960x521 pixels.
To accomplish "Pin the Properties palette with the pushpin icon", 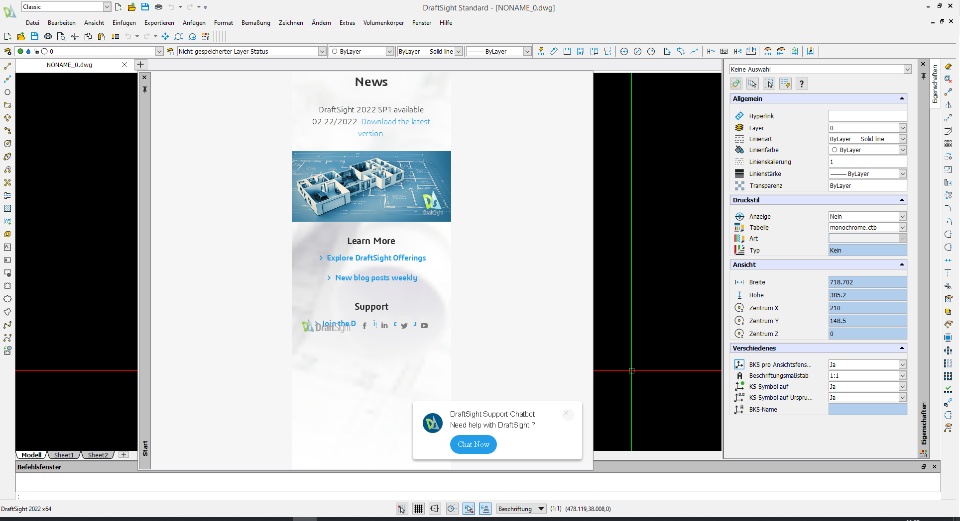I will (923, 76).
